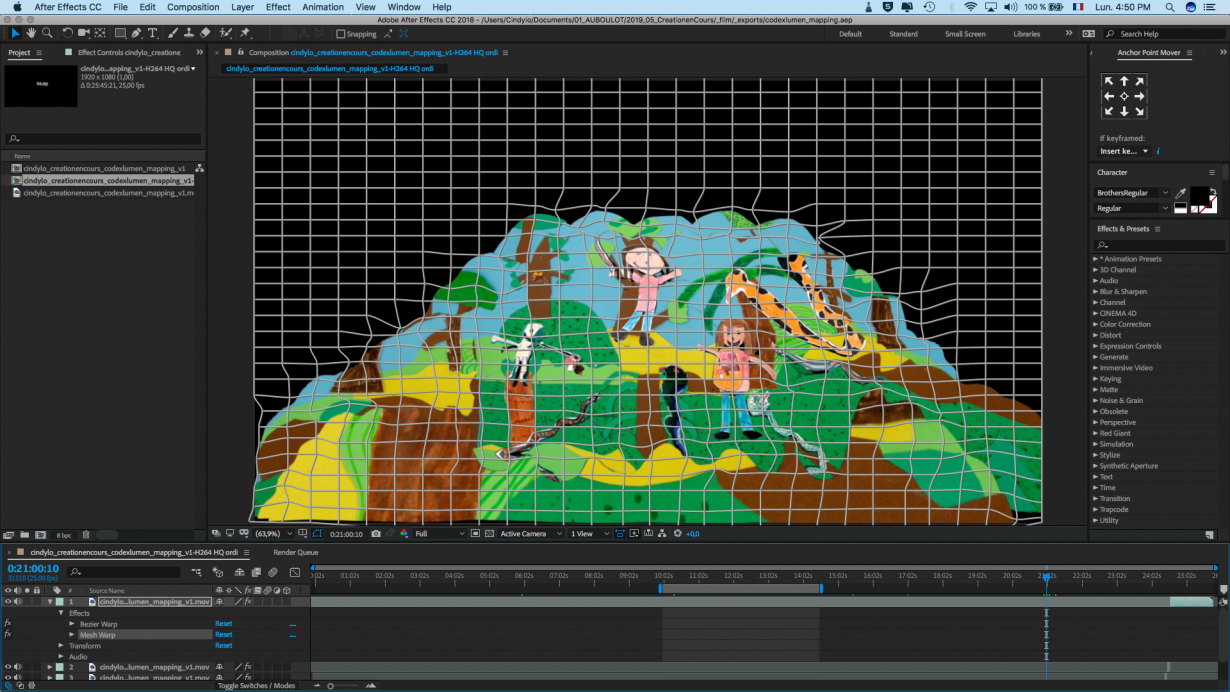Switch to the Render Queue tab
Screen dimensions: 1230x692
pos(296,552)
